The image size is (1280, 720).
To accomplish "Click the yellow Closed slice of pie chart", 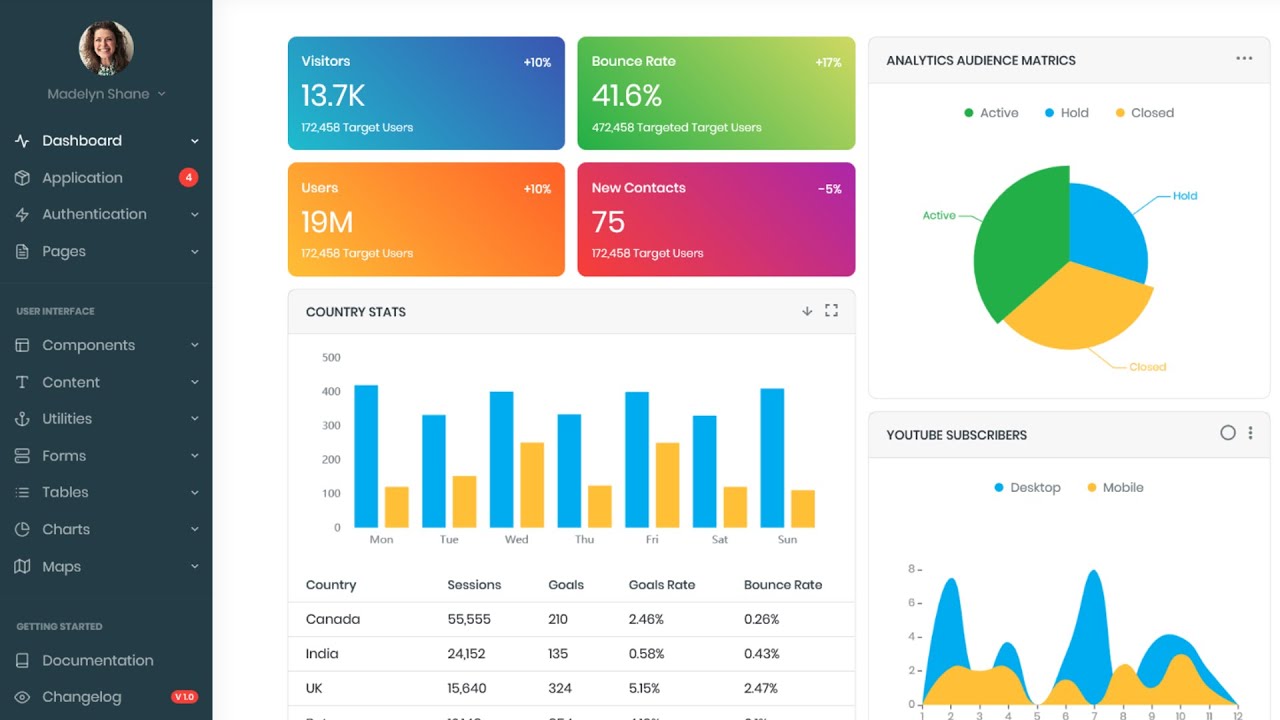I will coord(1080,310).
